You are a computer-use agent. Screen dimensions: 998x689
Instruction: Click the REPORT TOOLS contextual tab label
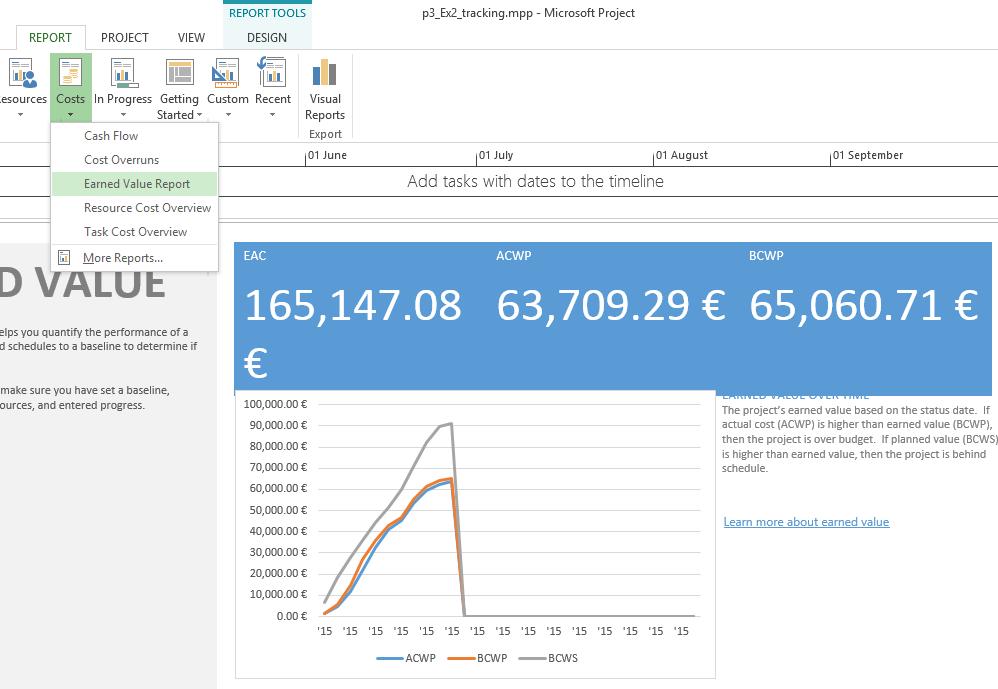267,13
